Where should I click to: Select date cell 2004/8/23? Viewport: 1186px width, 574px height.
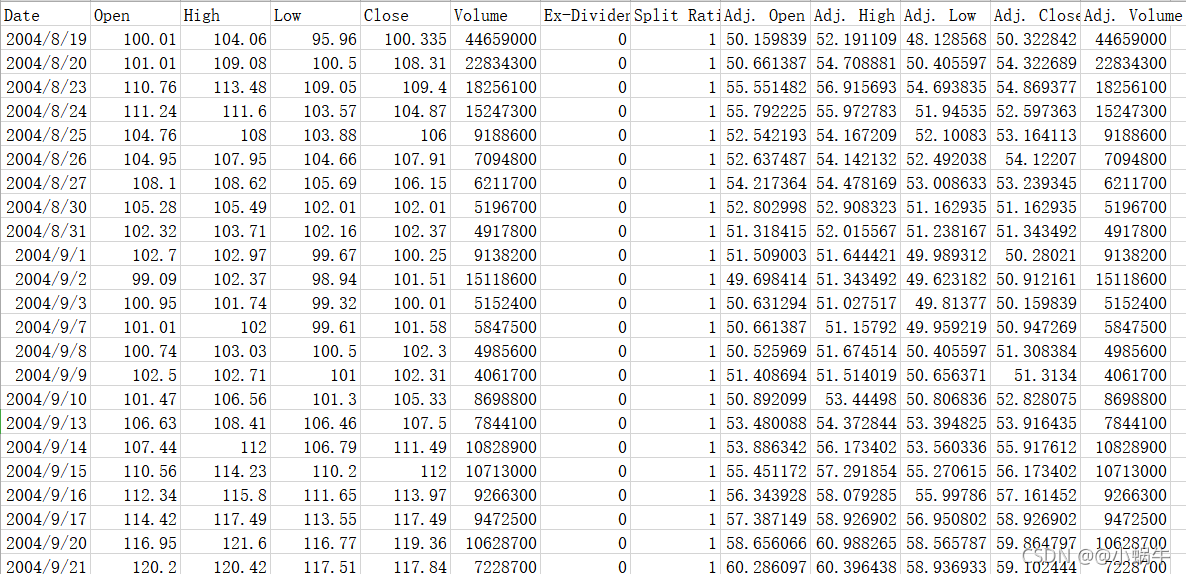(46, 88)
